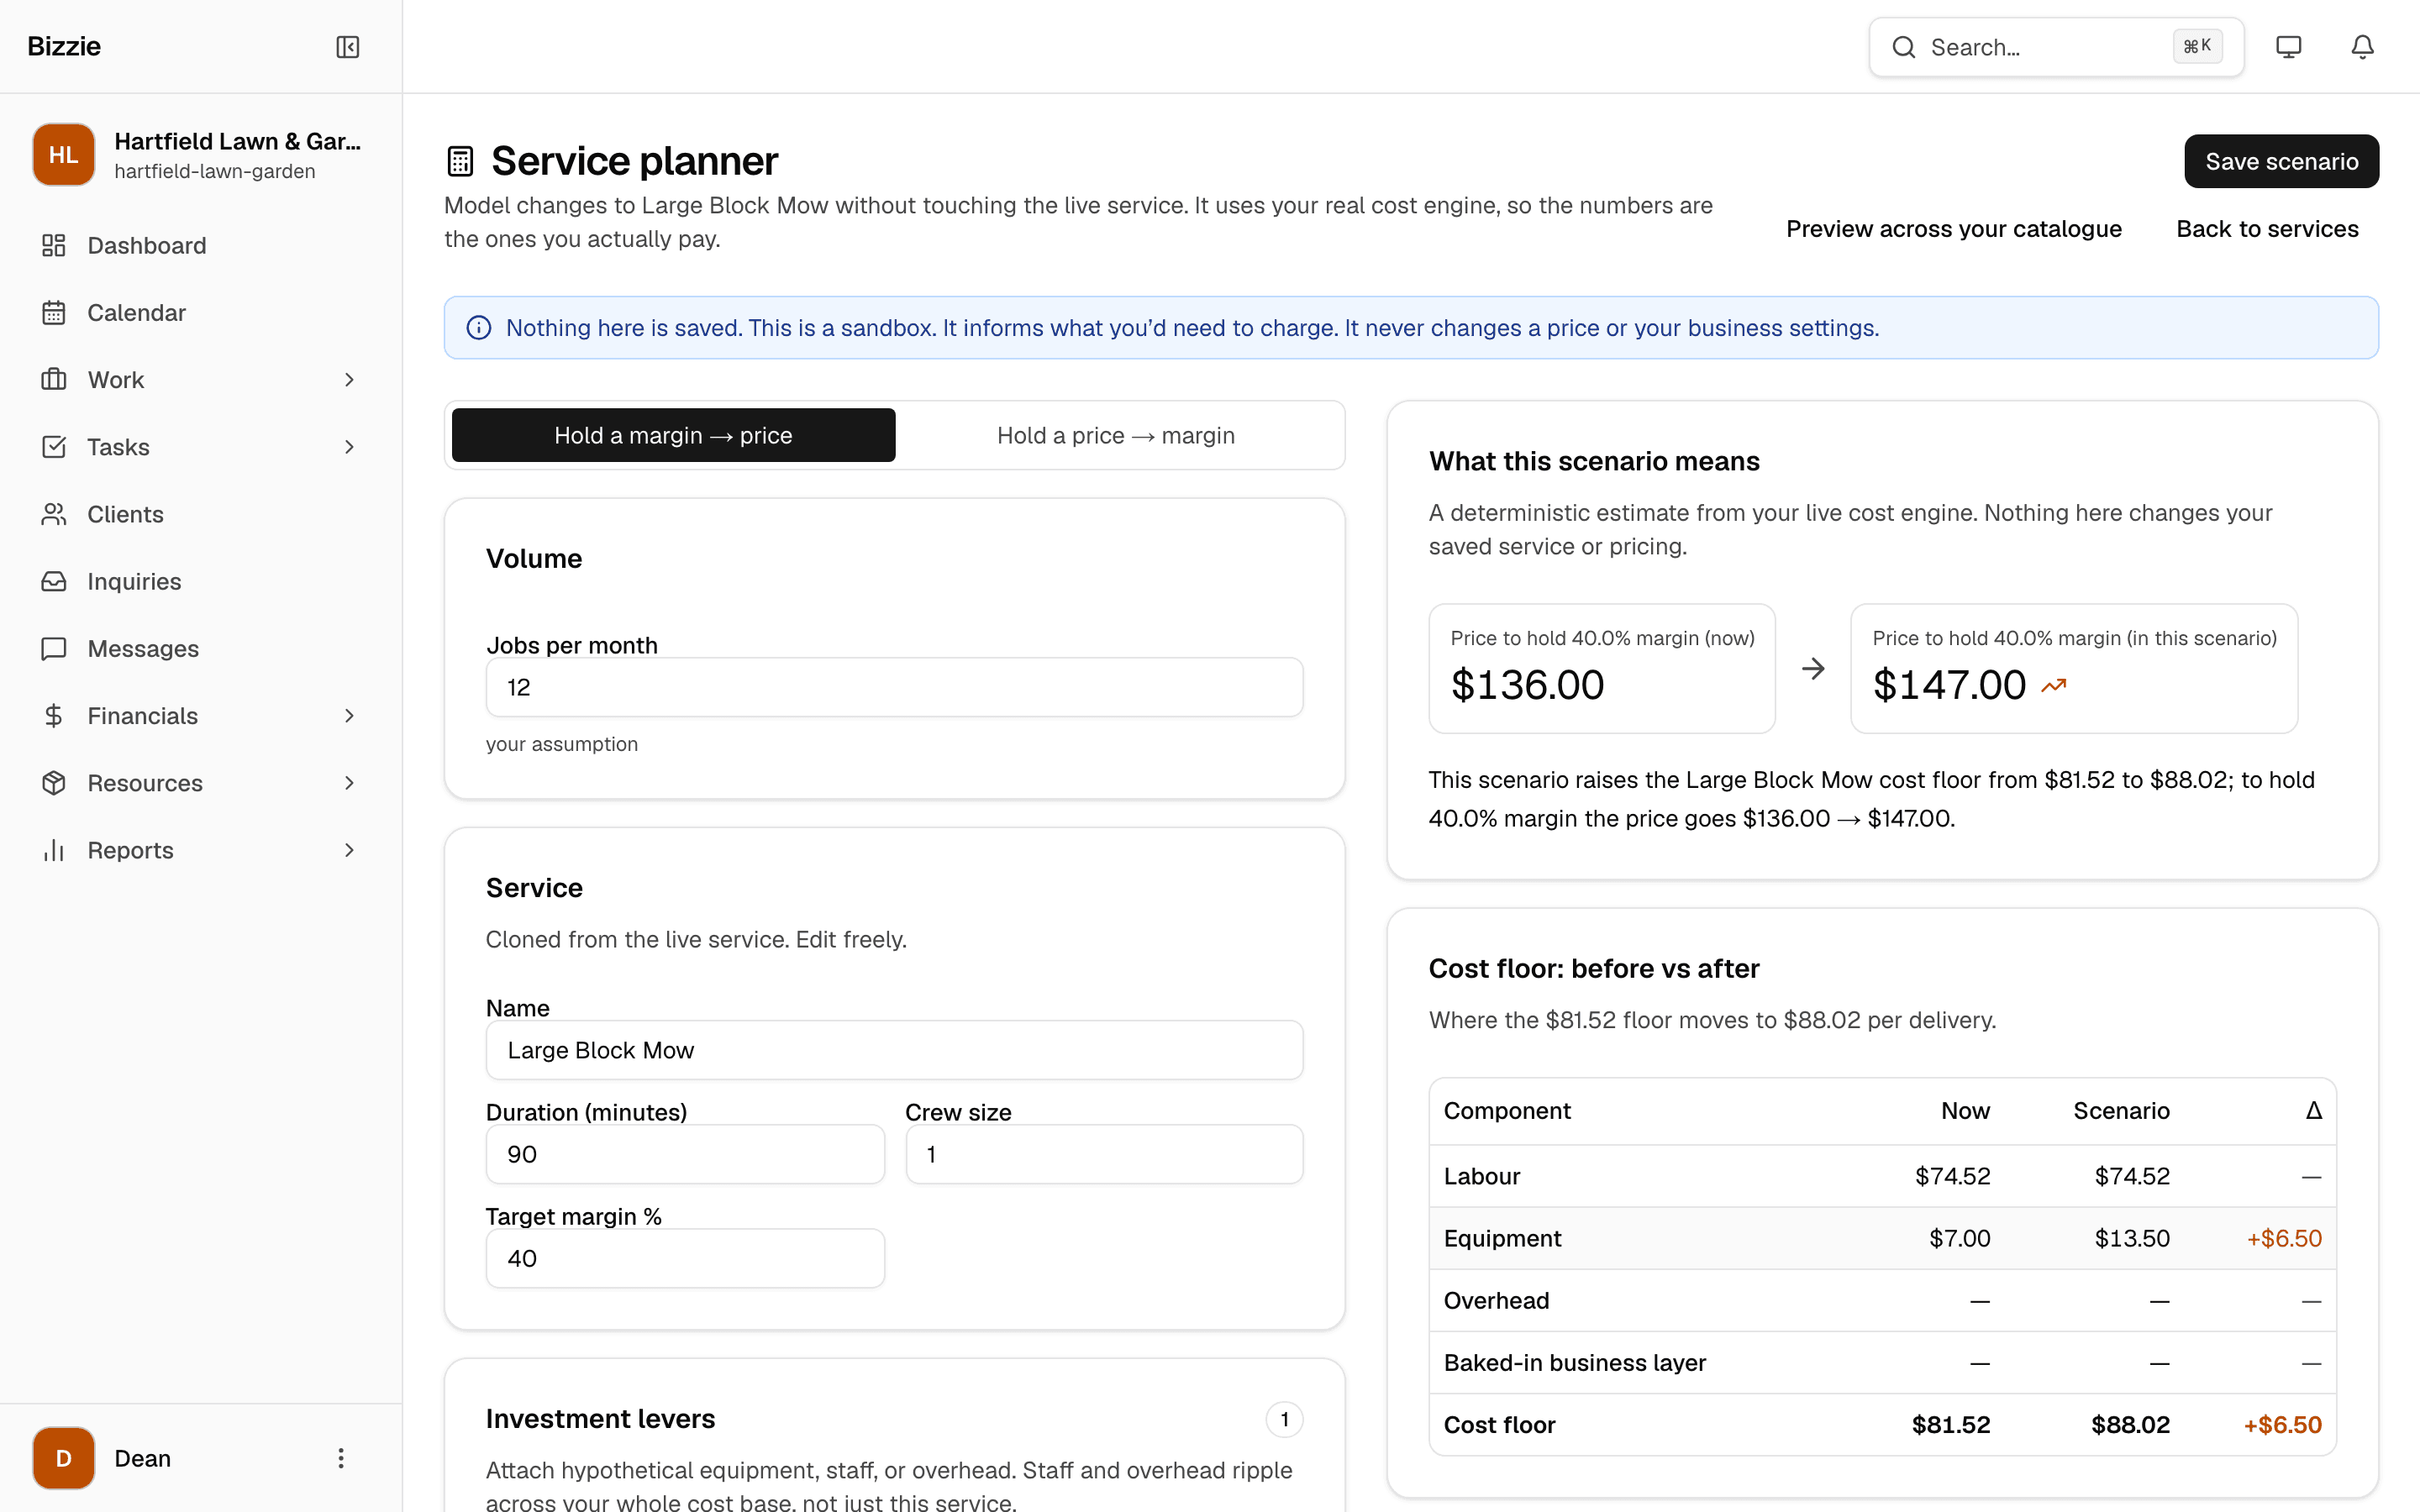Viewport: 2420px width, 1512px height.
Task: Click the search magnifier icon
Action: (1904, 47)
